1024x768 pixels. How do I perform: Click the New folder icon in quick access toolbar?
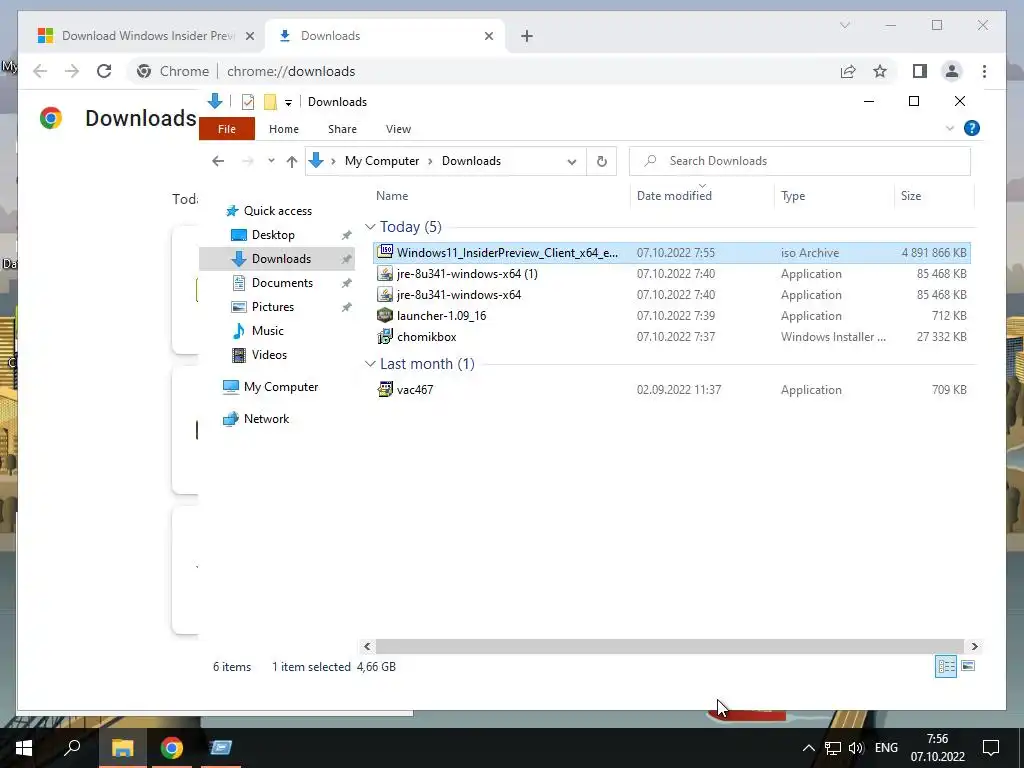coord(270,102)
